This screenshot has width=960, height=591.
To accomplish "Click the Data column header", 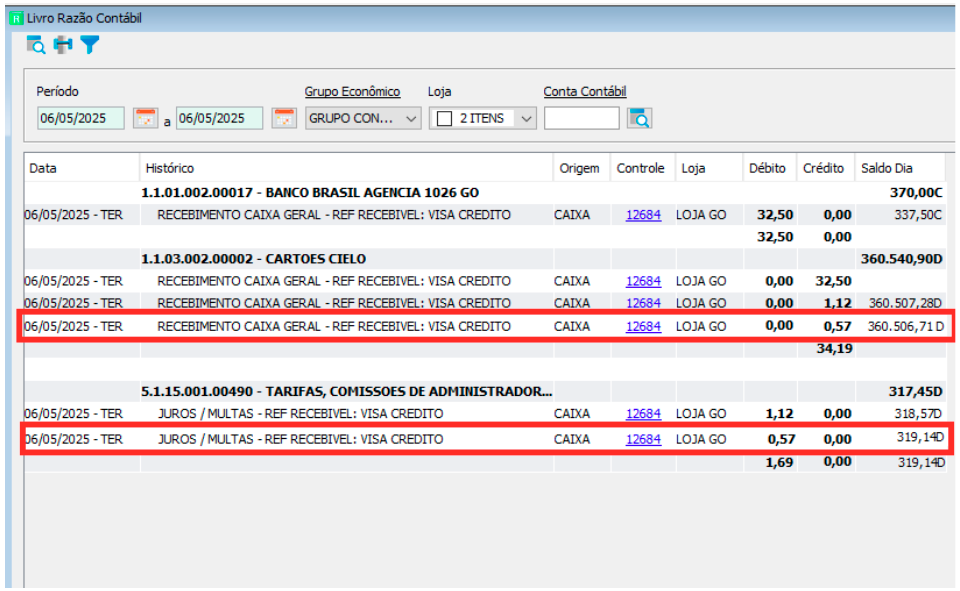I will click(82, 168).
